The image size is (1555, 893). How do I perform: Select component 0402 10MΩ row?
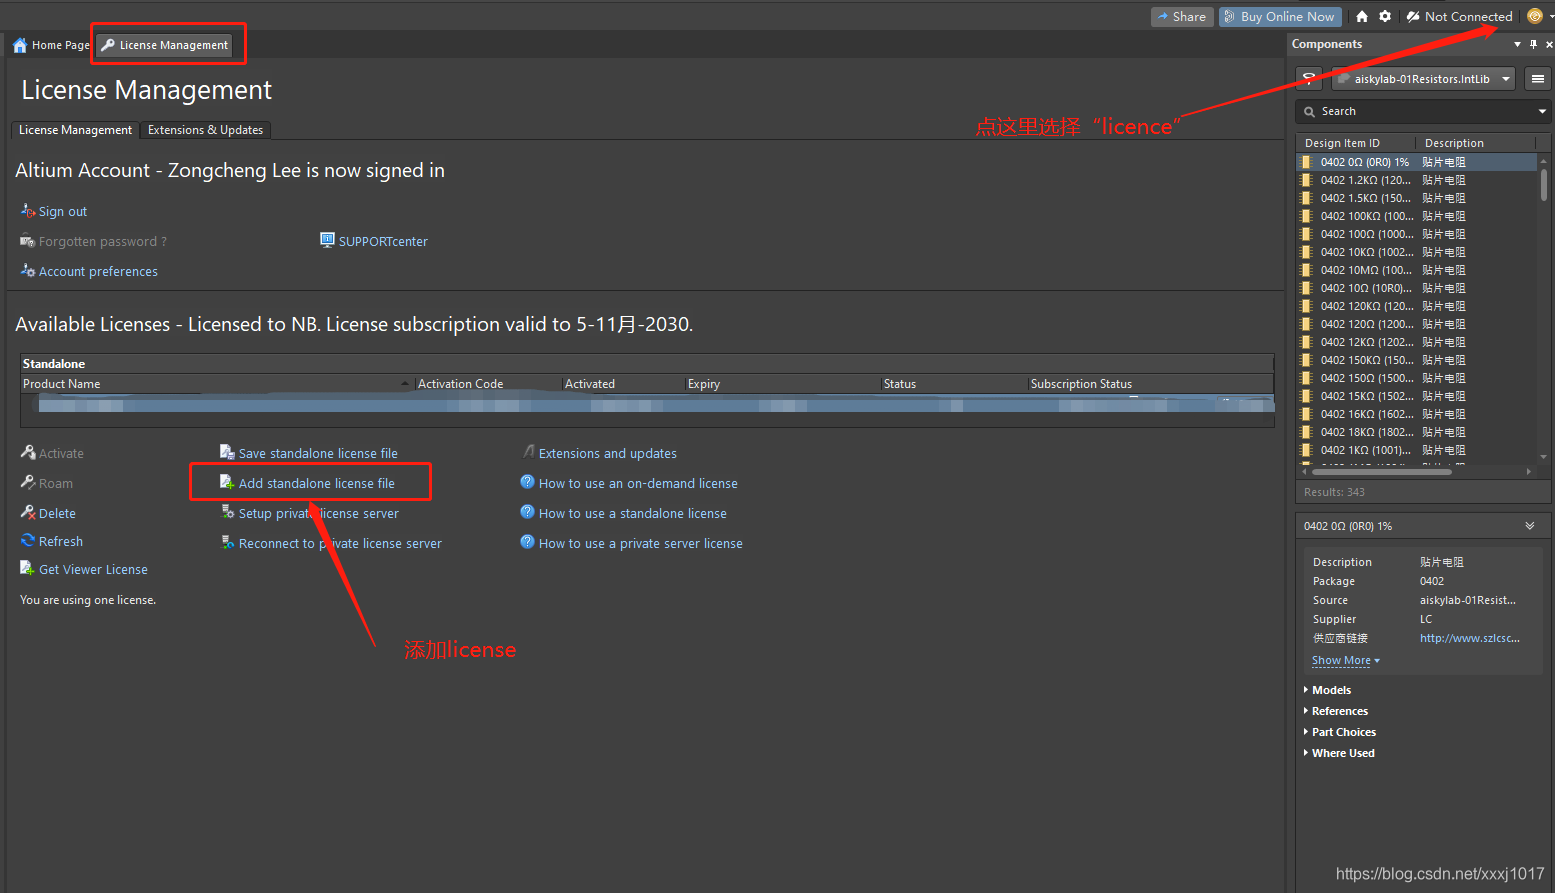[x=1417, y=270]
